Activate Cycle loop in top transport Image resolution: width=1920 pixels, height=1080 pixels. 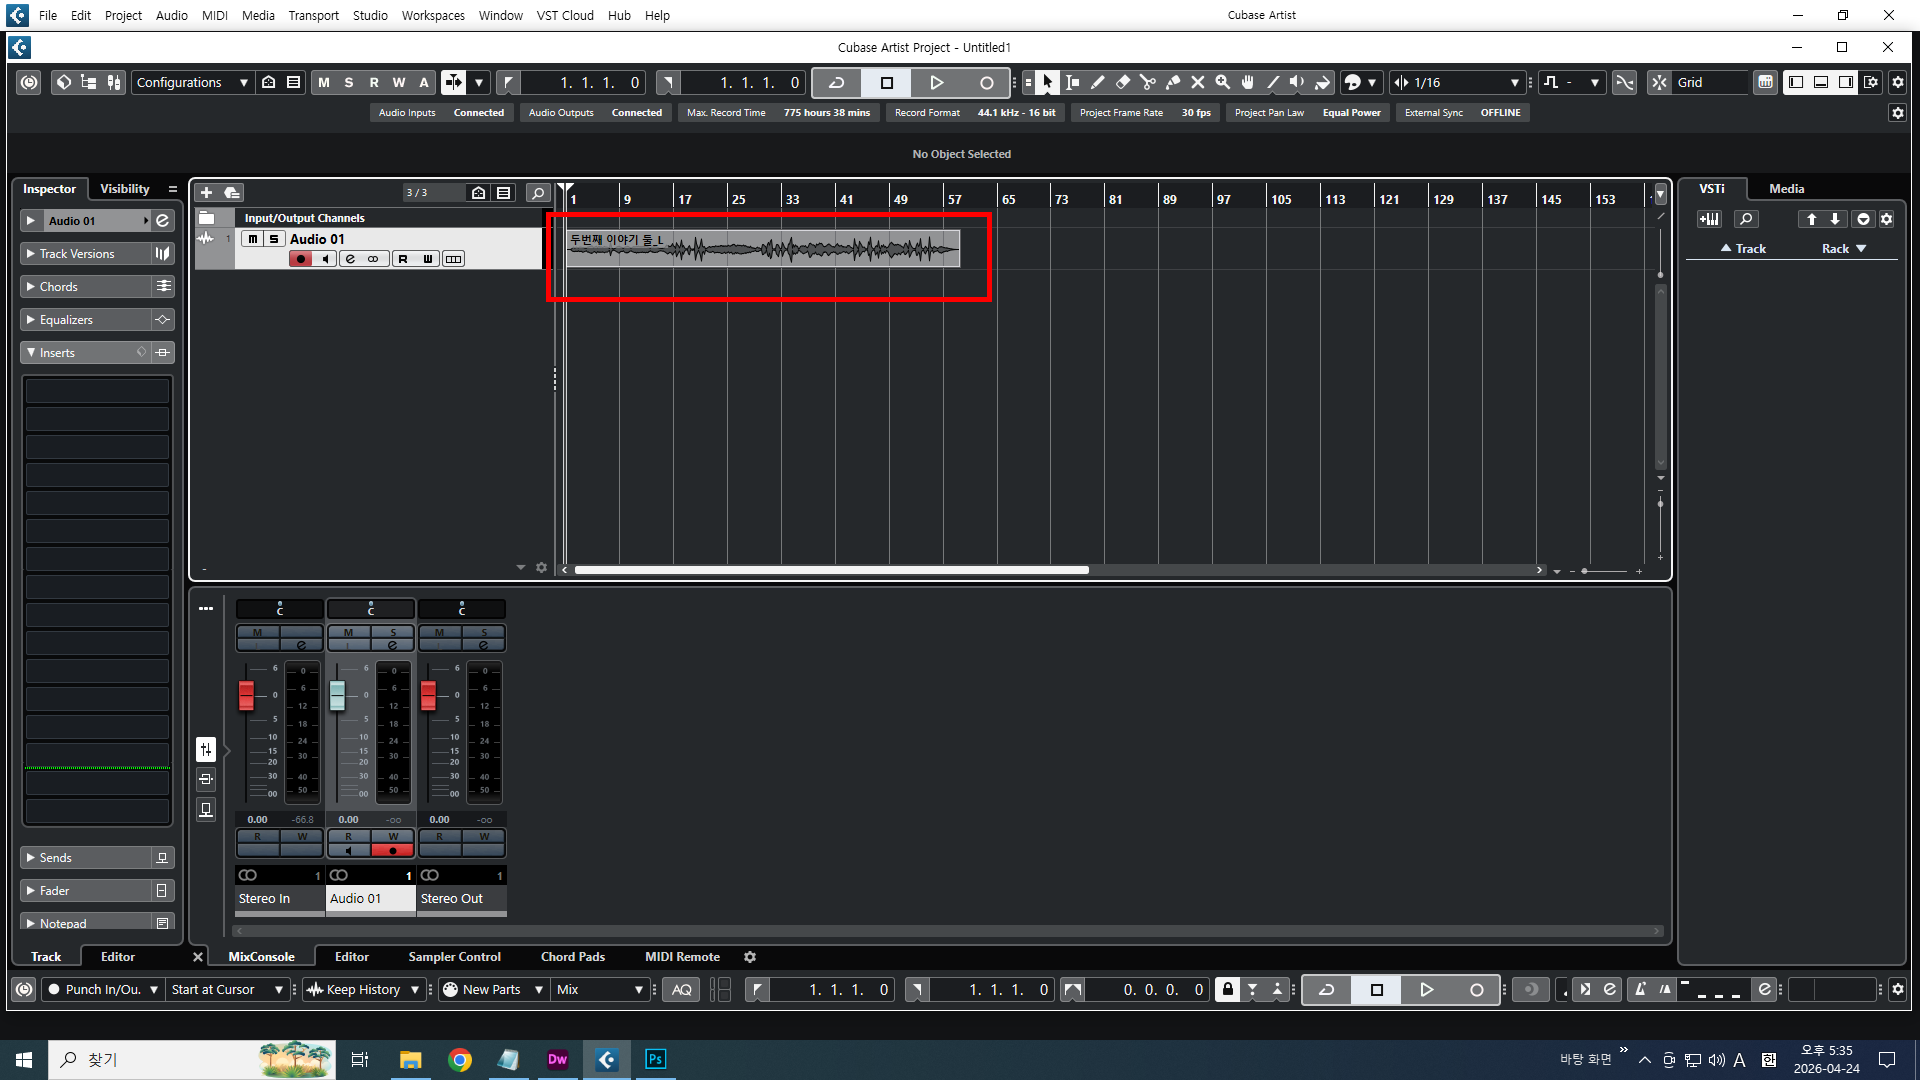837,83
